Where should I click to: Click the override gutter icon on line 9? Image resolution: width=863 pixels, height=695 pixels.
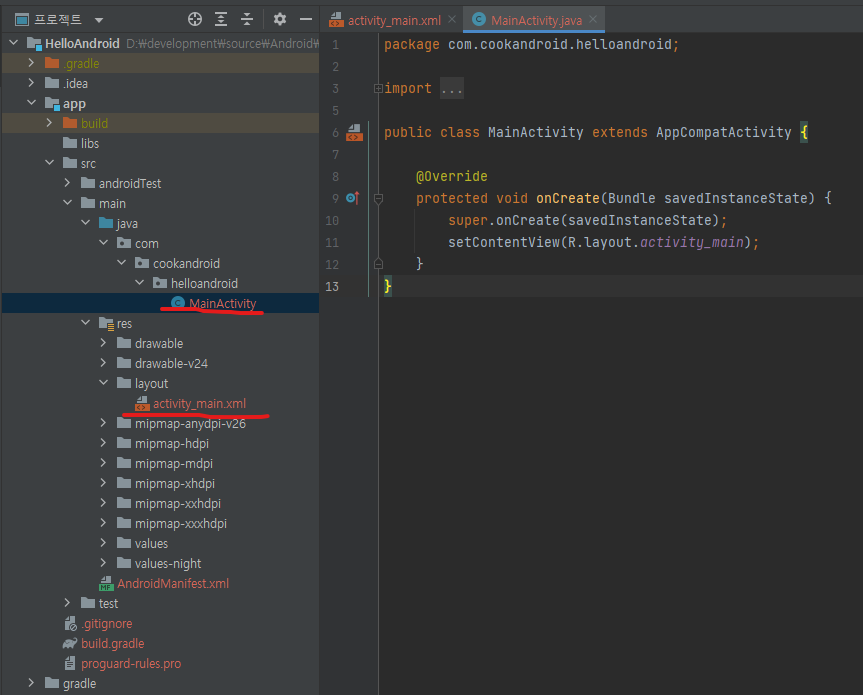[x=353, y=198]
